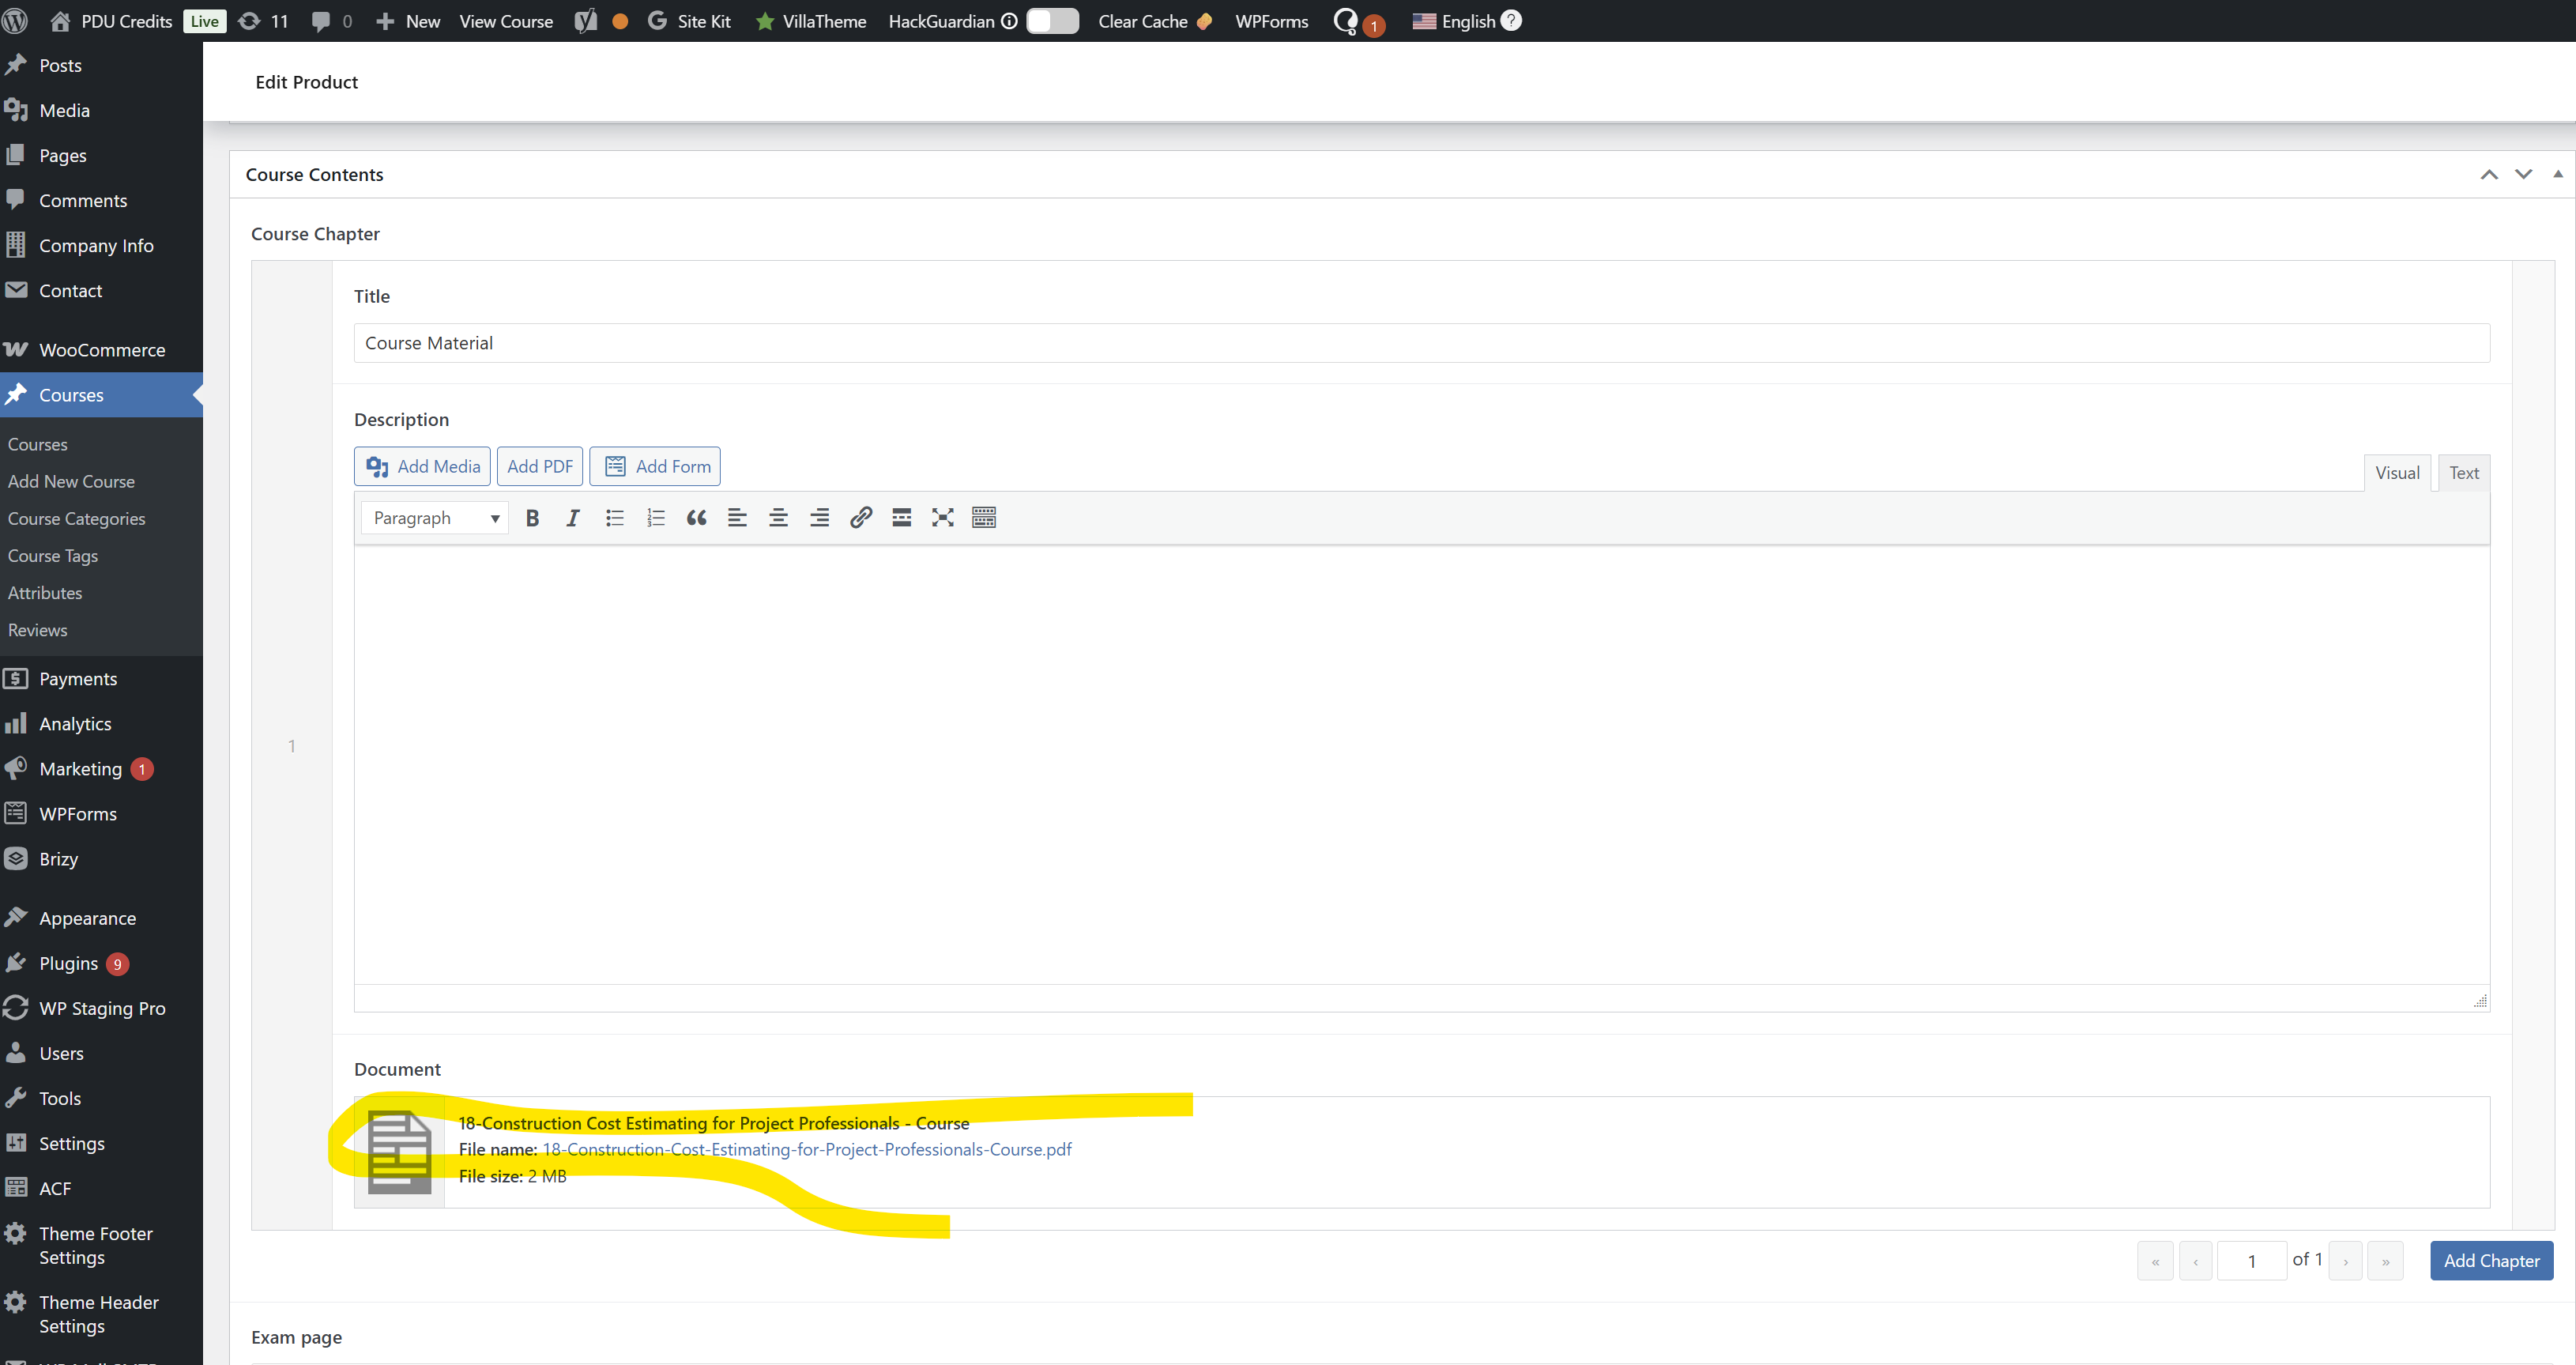The width and height of the screenshot is (2576, 1365).
Task: Open the WooCommerce menu in sidebar
Action: [x=101, y=350]
